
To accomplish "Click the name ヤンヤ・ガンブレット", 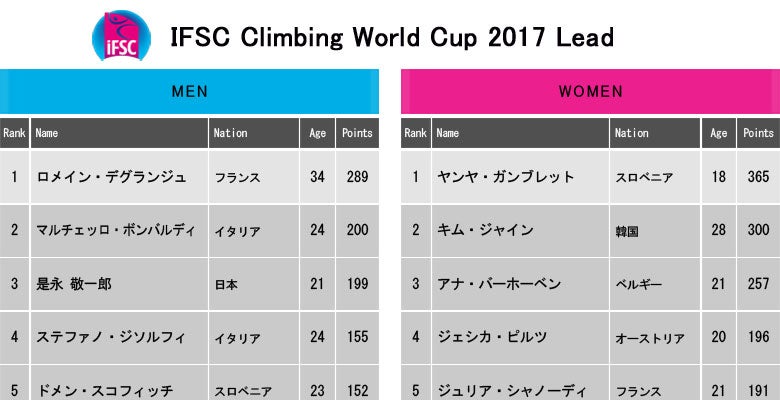I will [x=505, y=177].
